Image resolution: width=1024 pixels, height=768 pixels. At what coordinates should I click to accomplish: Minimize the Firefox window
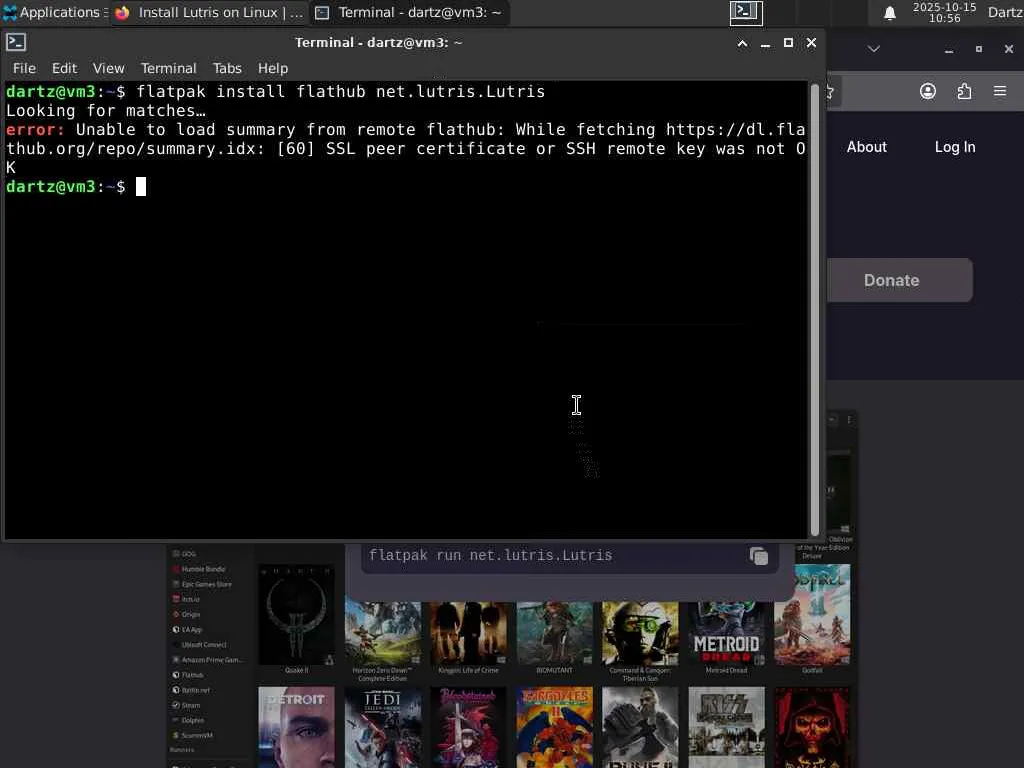click(949, 50)
